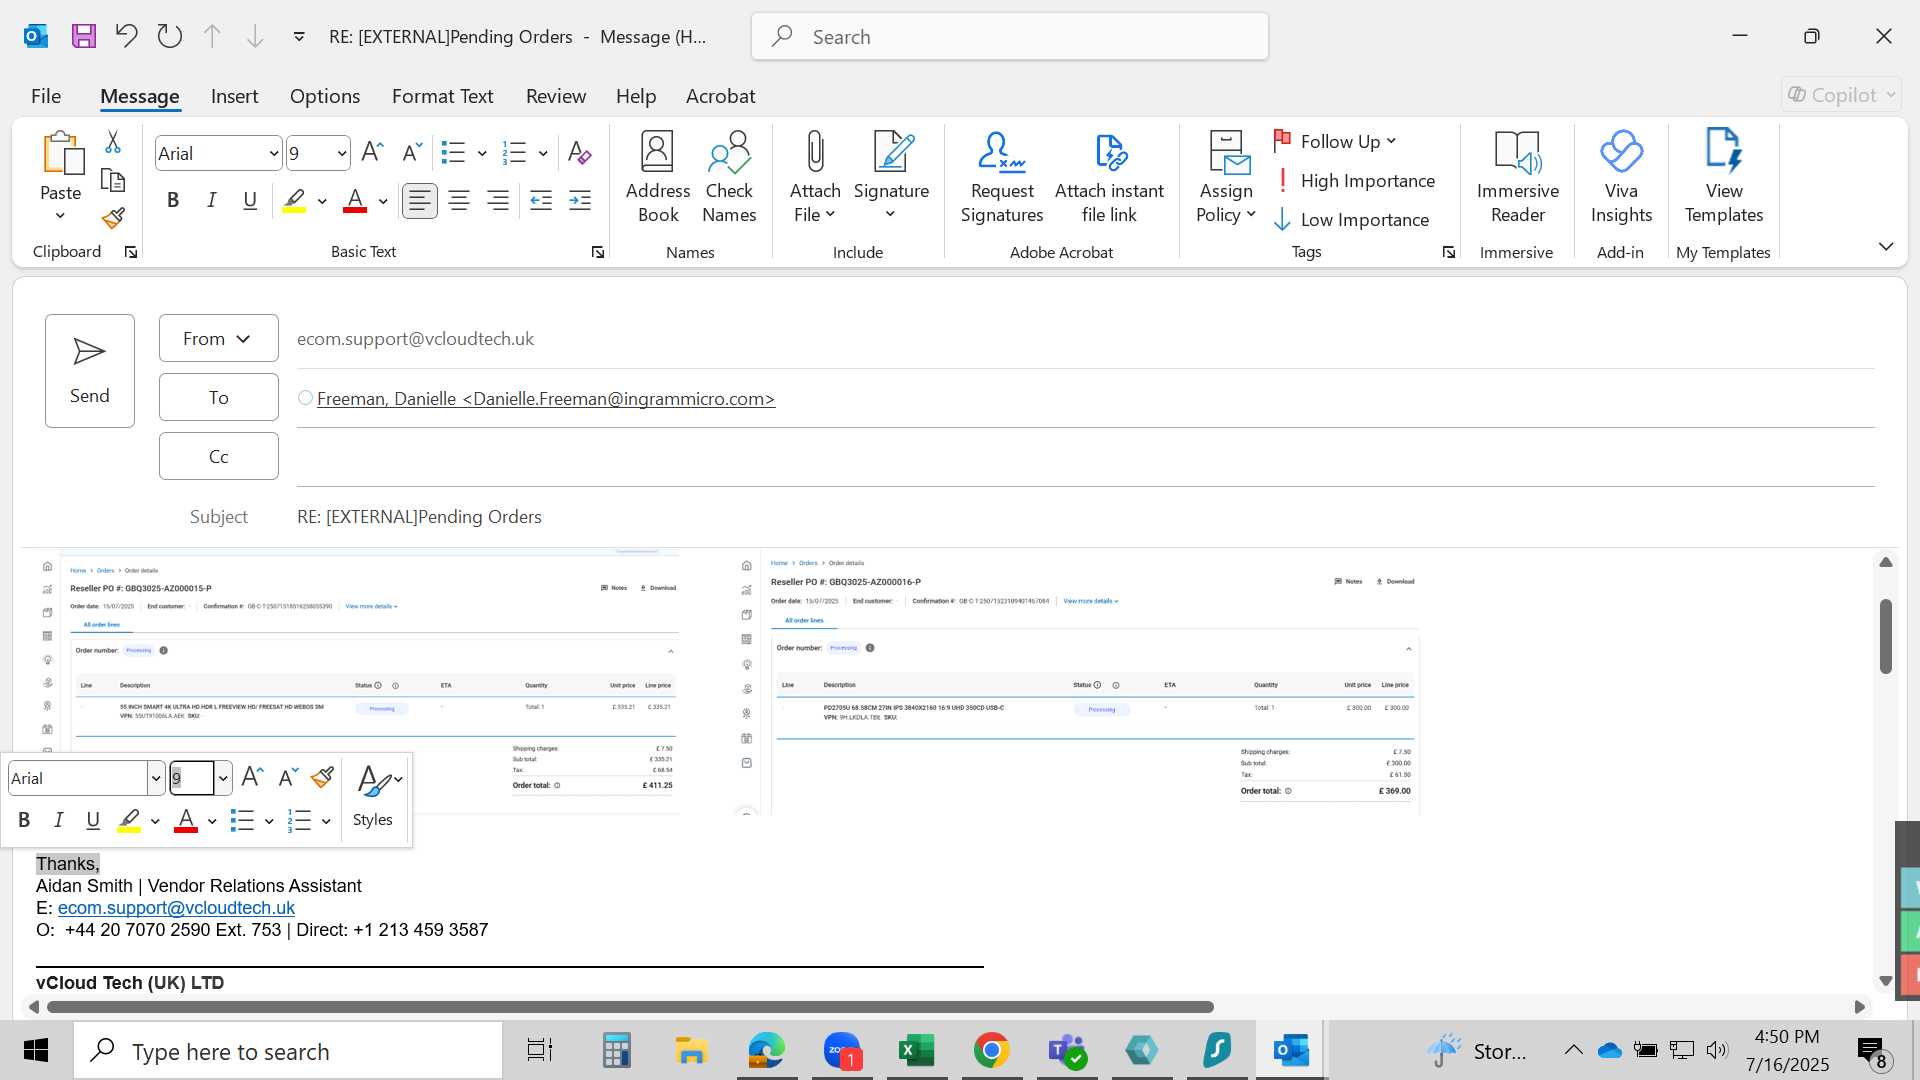The width and height of the screenshot is (1920, 1080).
Task: Open Assign Policy dropdown
Action: [x=1226, y=203]
